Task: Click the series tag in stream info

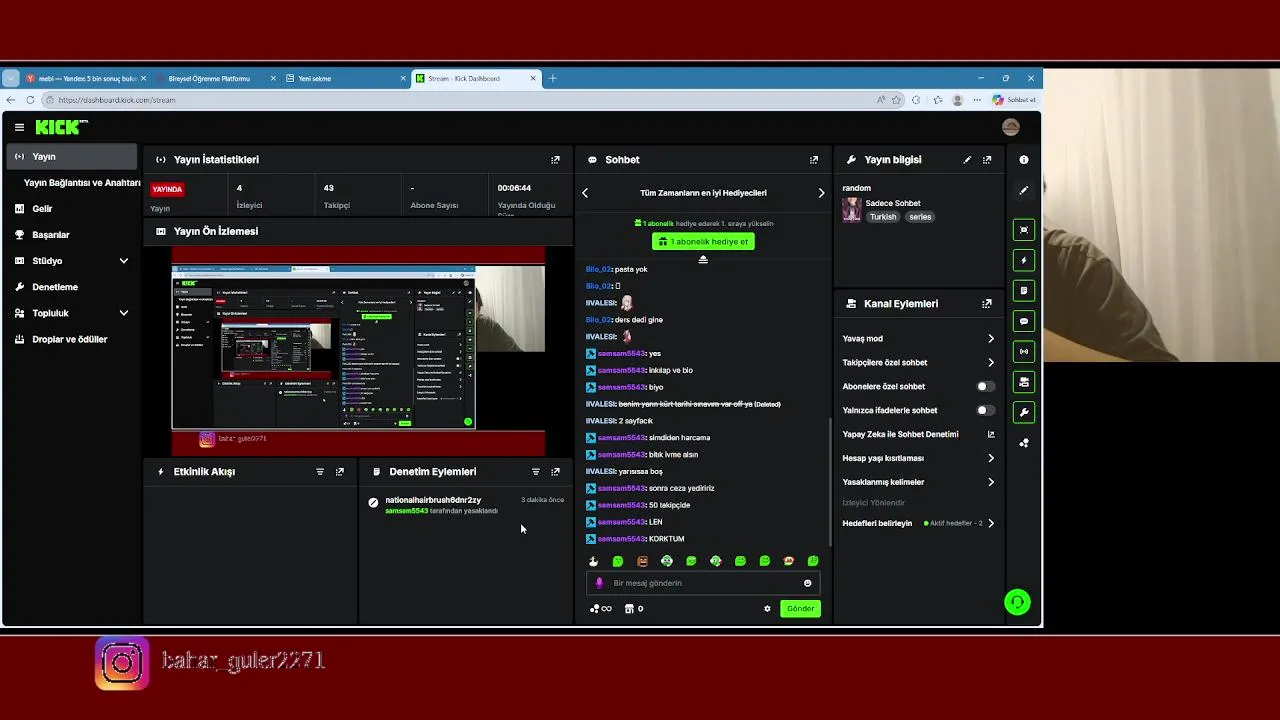Action: coord(920,217)
